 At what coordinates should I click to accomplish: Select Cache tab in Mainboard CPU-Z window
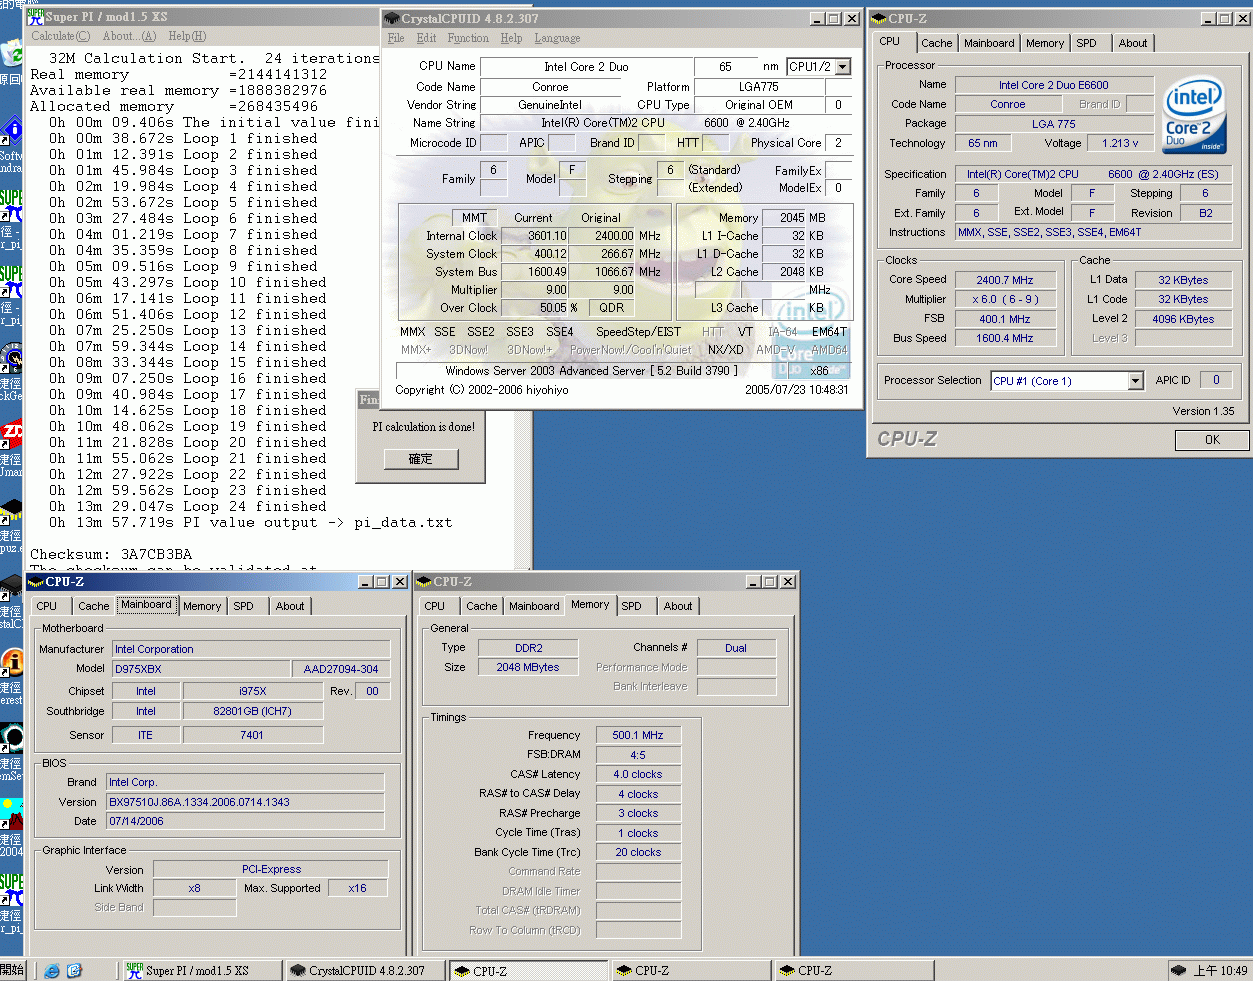point(94,606)
